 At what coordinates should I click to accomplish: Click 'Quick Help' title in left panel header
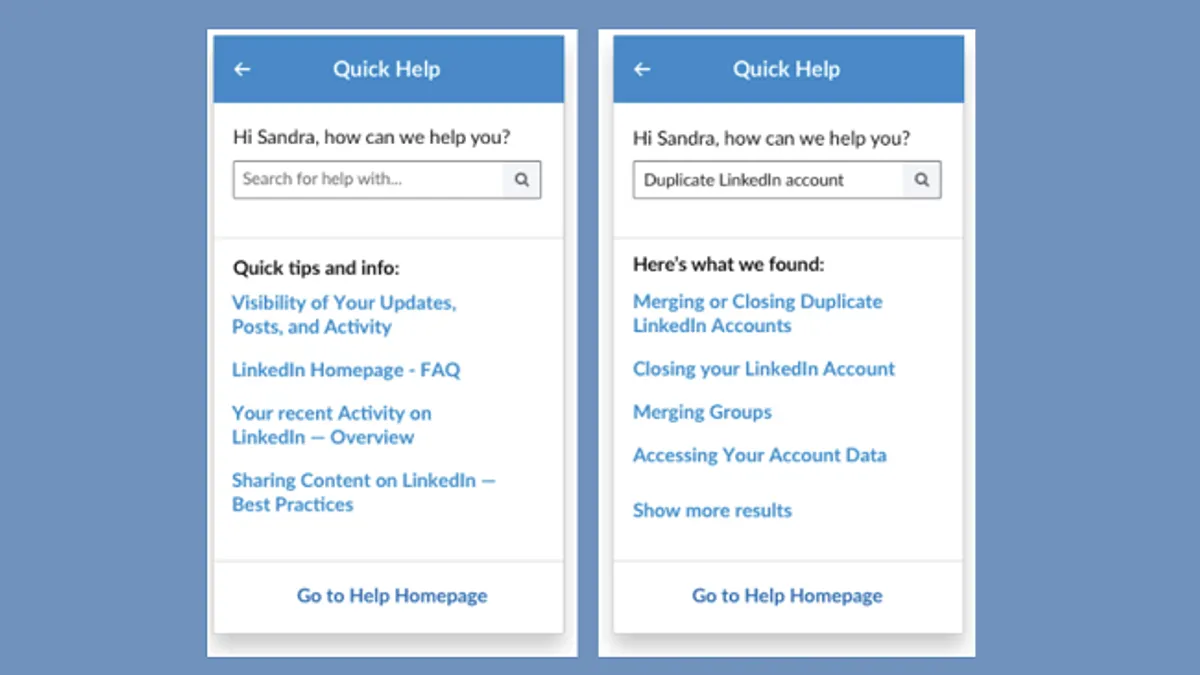coord(386,69)
